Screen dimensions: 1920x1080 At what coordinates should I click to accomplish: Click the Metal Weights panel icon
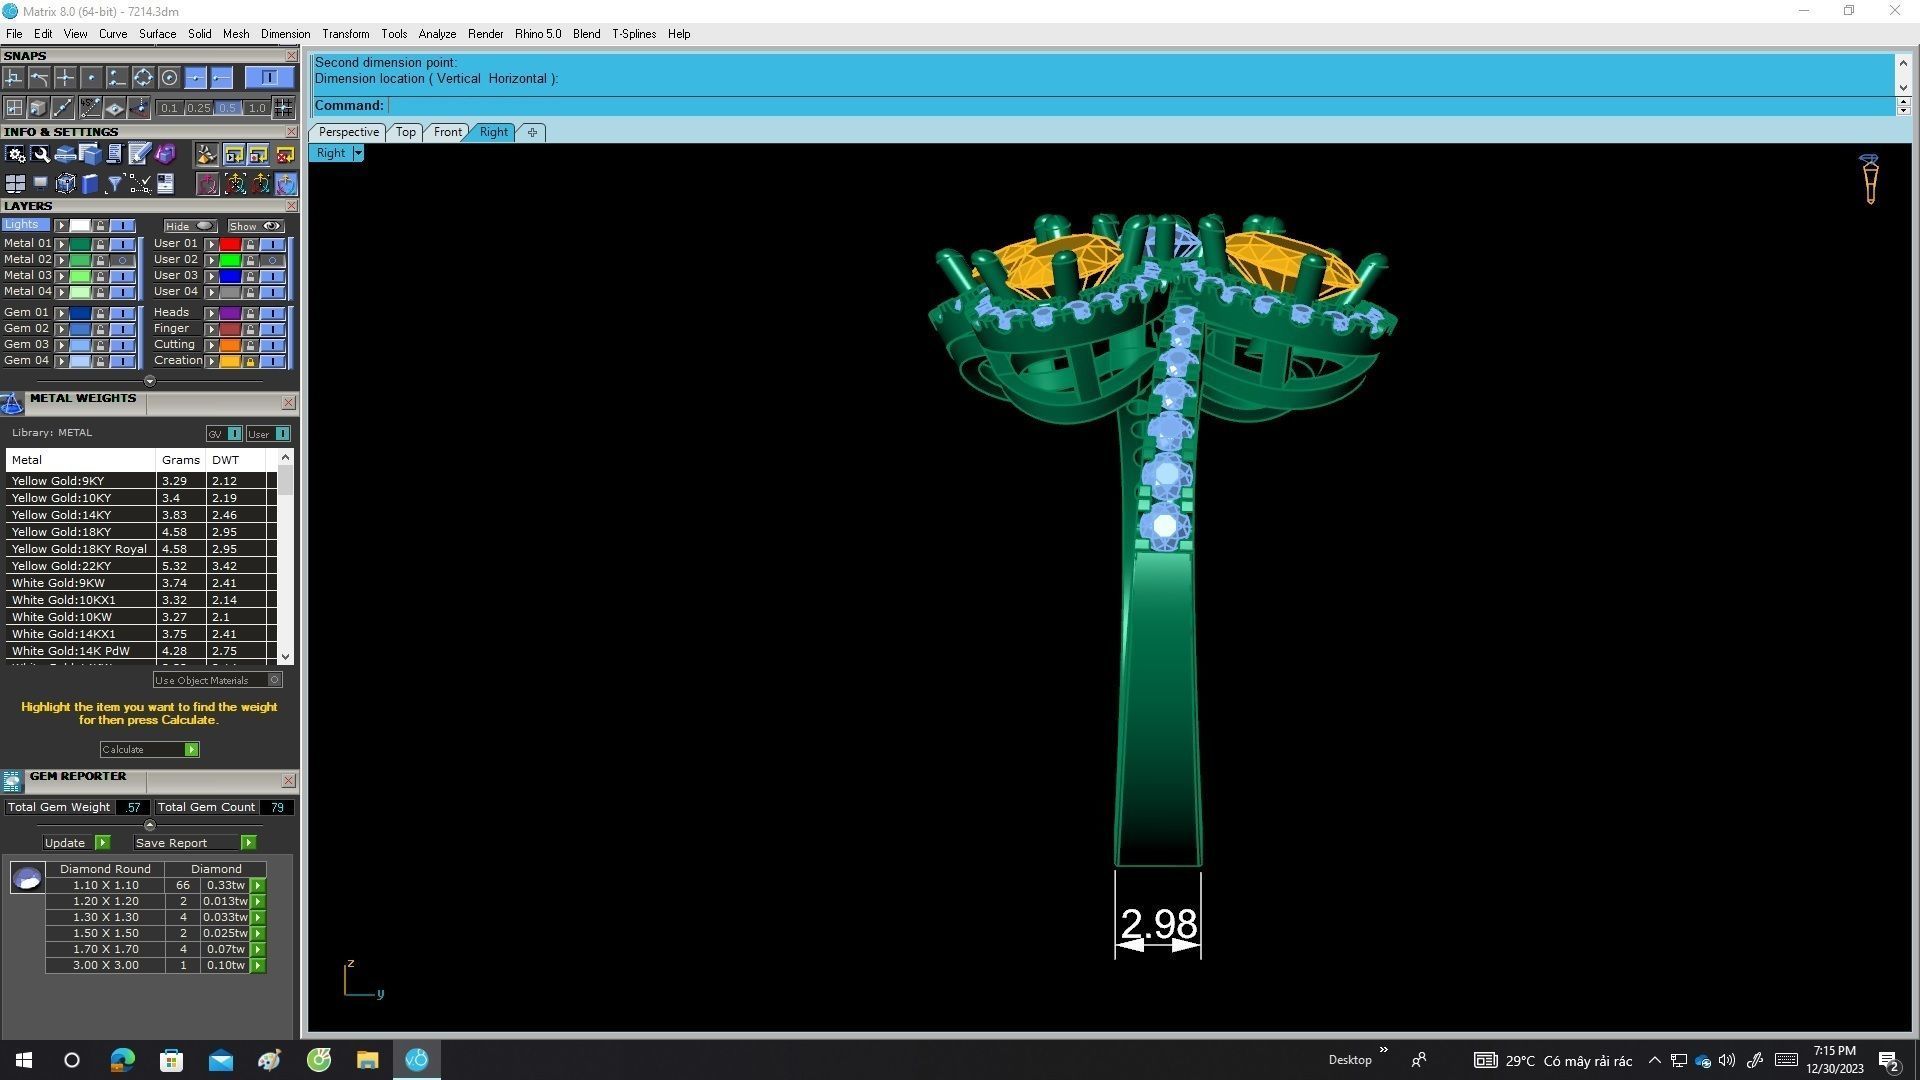(x=12, y=403)
